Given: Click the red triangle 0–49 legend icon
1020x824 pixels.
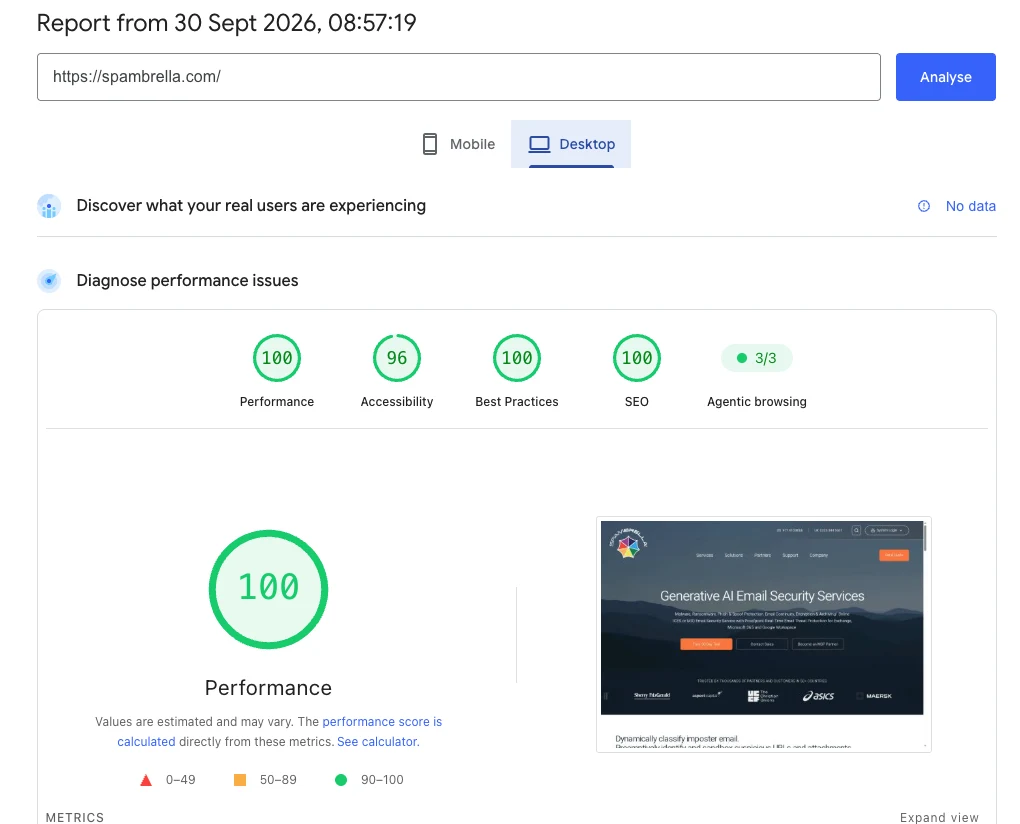Looking at the screenshot, I should pyautogui.click(x=146, y=780).
